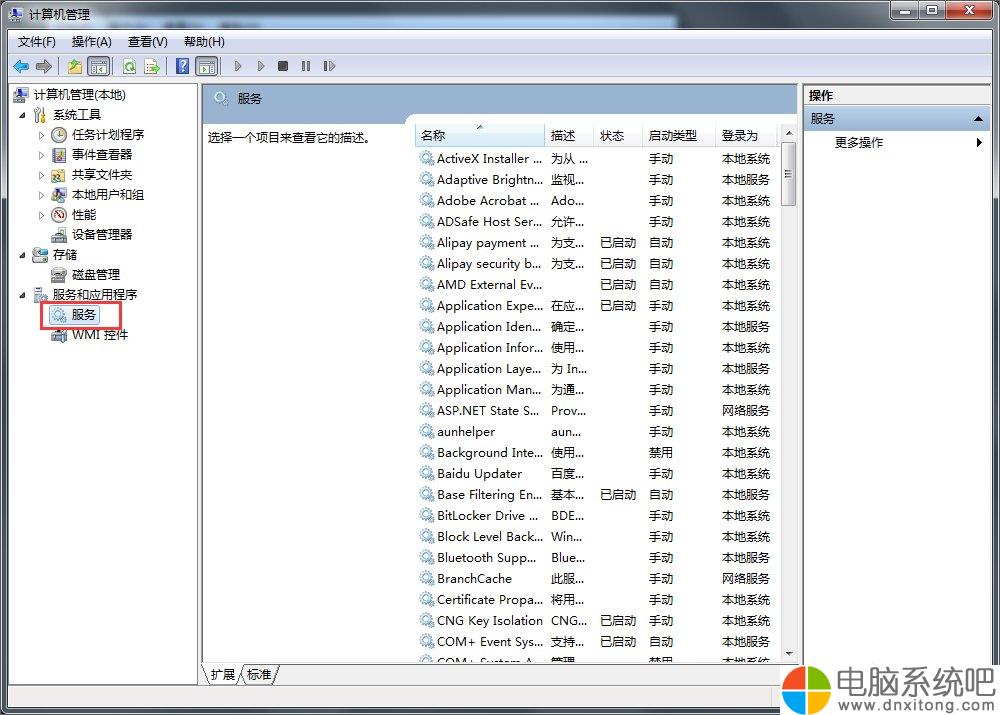Select 设备管理器 in the tree

pos(101,234)
